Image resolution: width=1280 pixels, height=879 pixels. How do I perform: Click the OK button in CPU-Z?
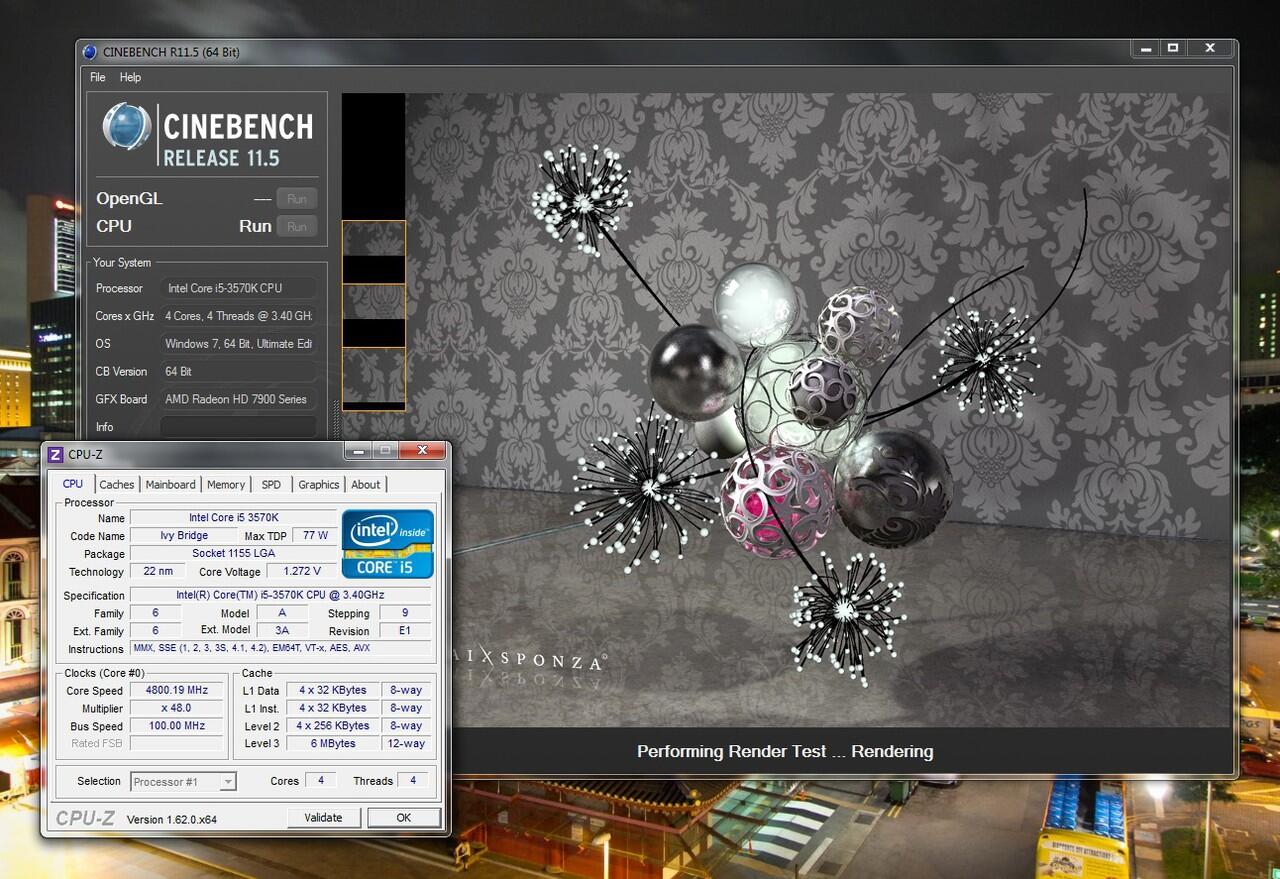[404, 818]
